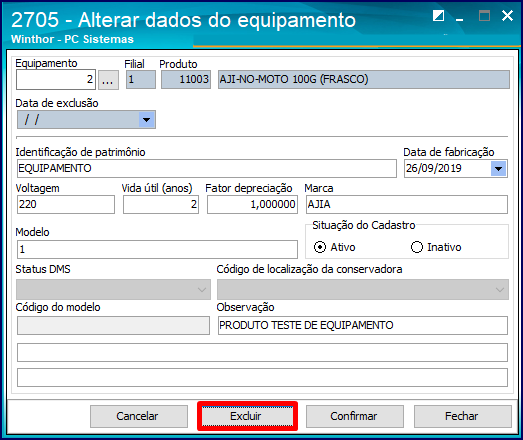Select the Inativo radio button
Screen dimensions: 523x440
(x=417, y=247)
